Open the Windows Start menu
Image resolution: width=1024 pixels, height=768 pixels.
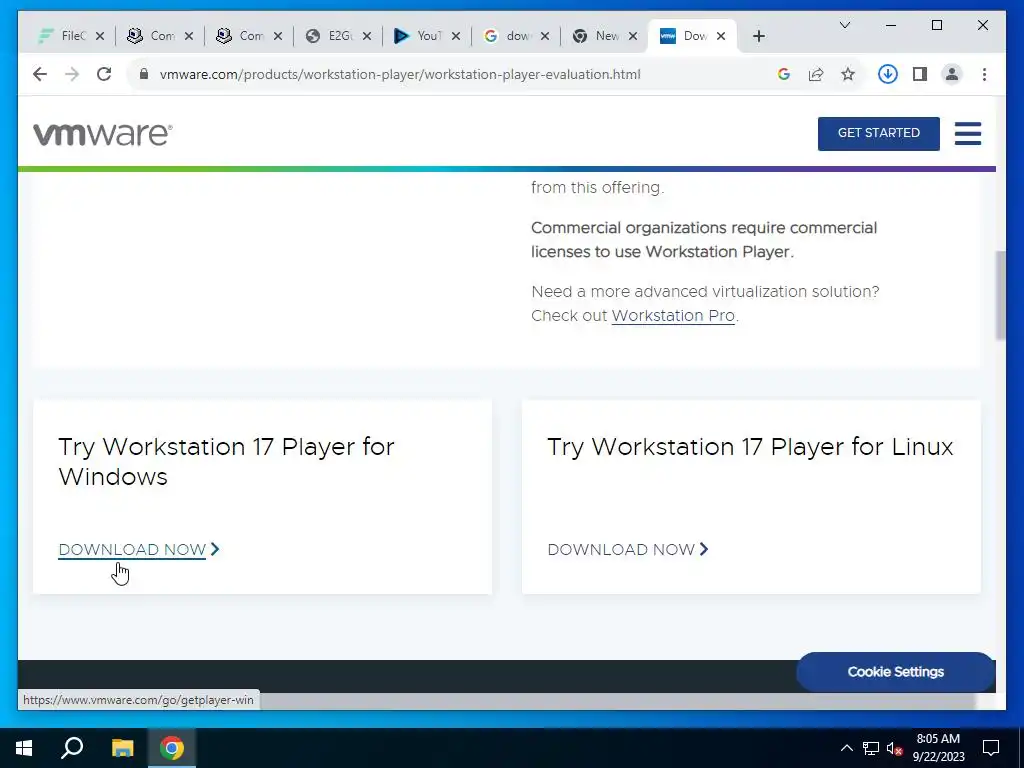click(x=24, y=748)
